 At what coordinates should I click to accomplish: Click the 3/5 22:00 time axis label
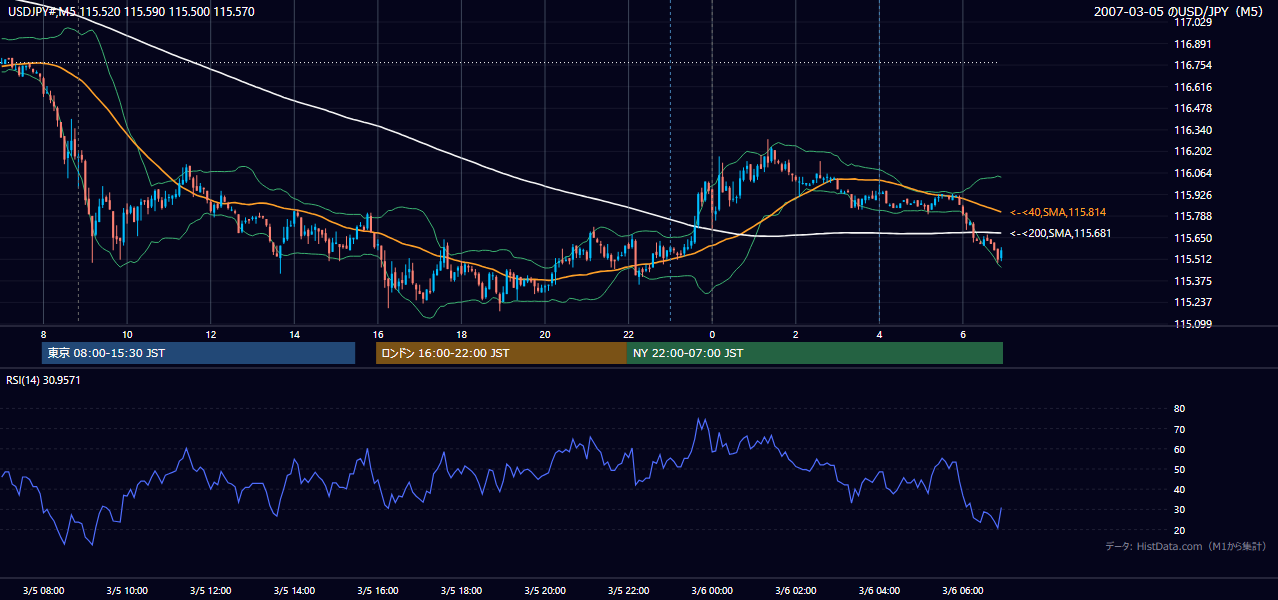[x=629, y=590]
